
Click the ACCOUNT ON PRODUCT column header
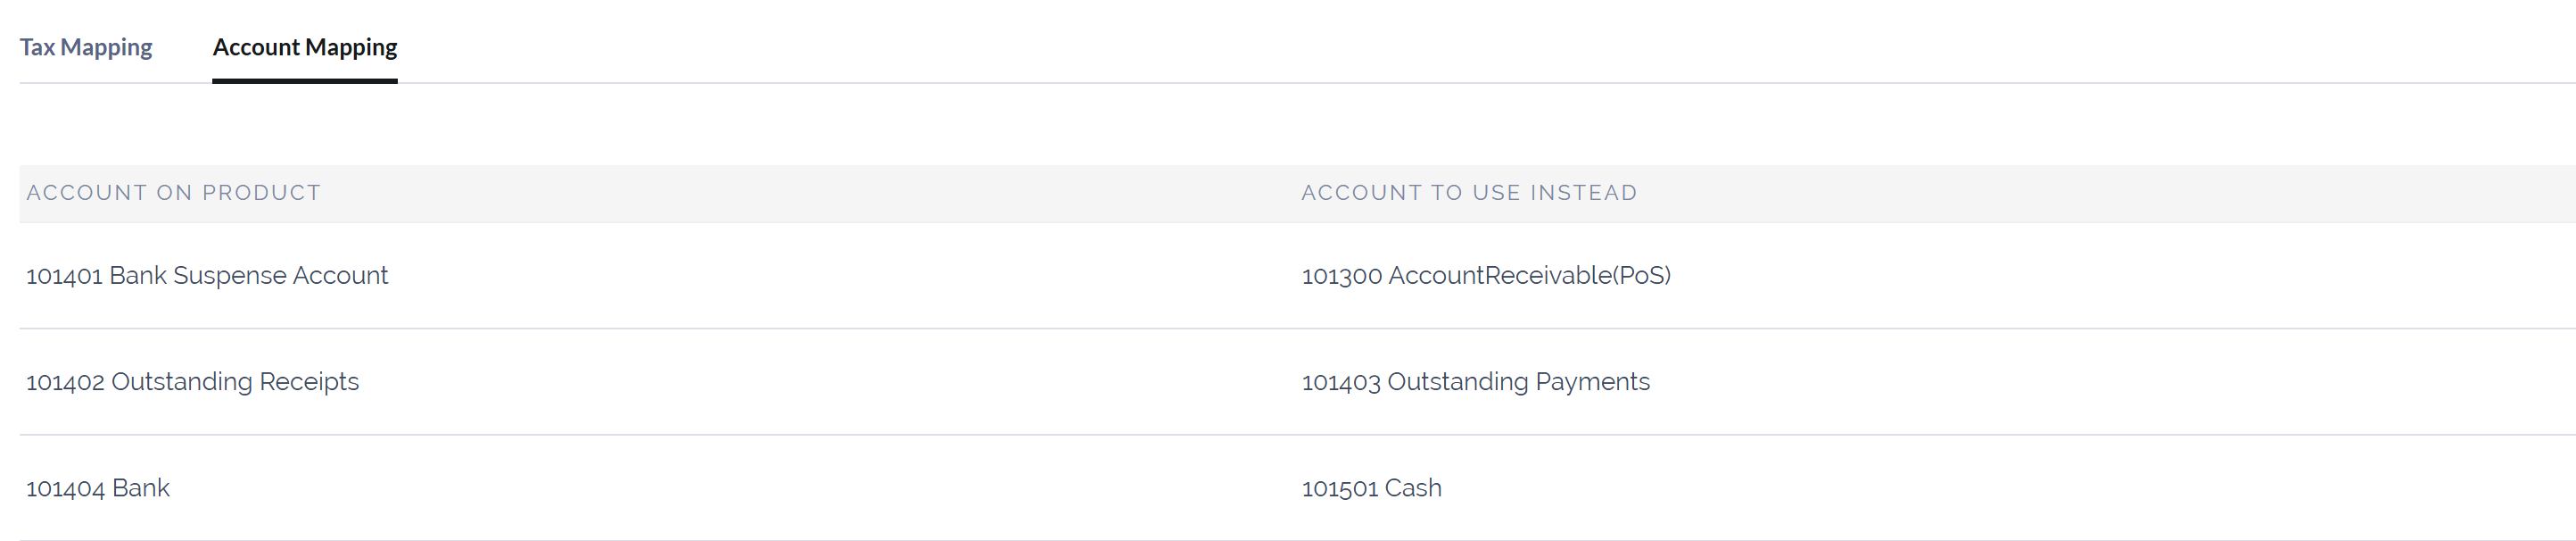[x=174, y=193]
